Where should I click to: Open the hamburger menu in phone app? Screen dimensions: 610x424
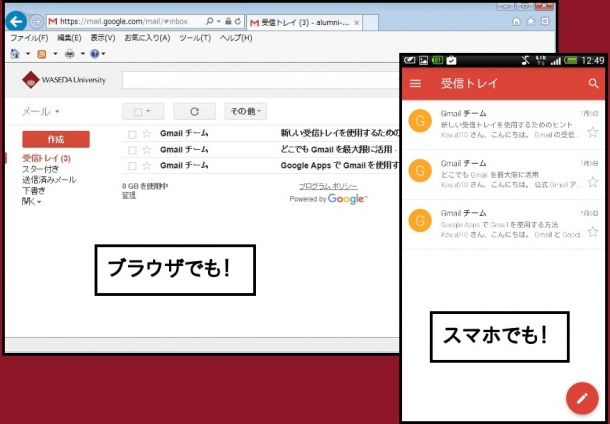click(415, 83)
